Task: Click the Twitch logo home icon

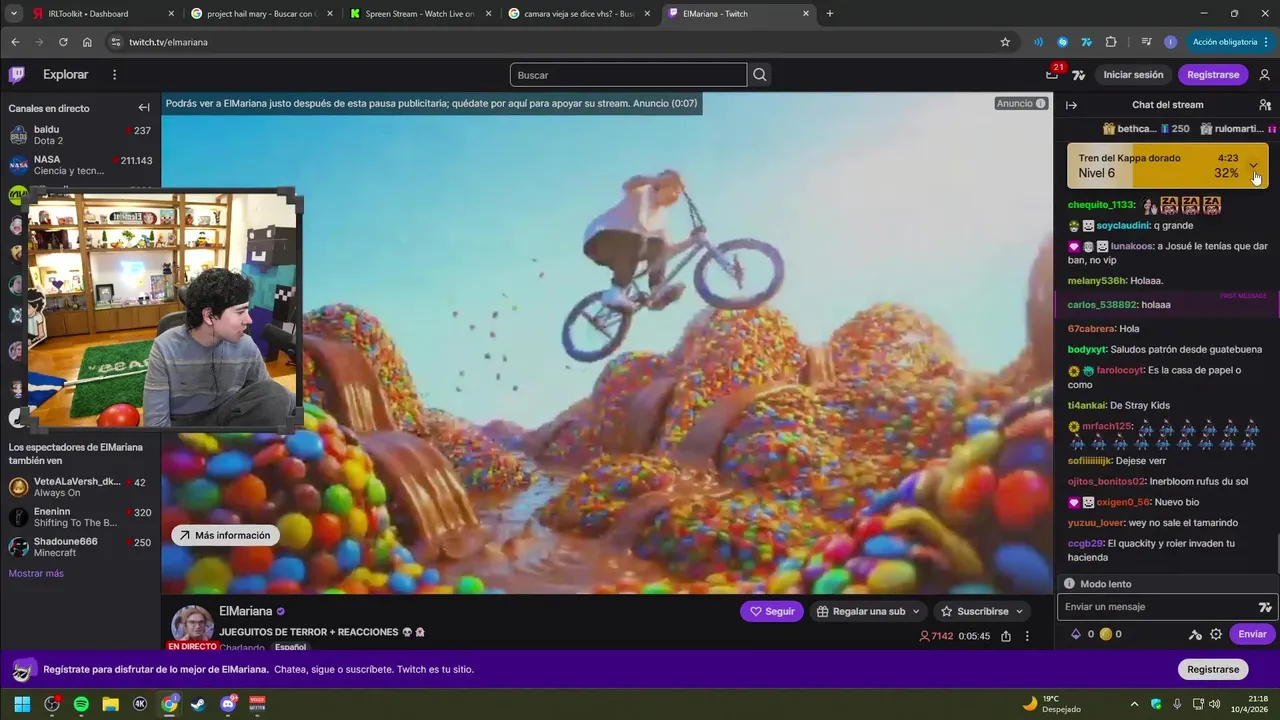Action: point(17,75)
